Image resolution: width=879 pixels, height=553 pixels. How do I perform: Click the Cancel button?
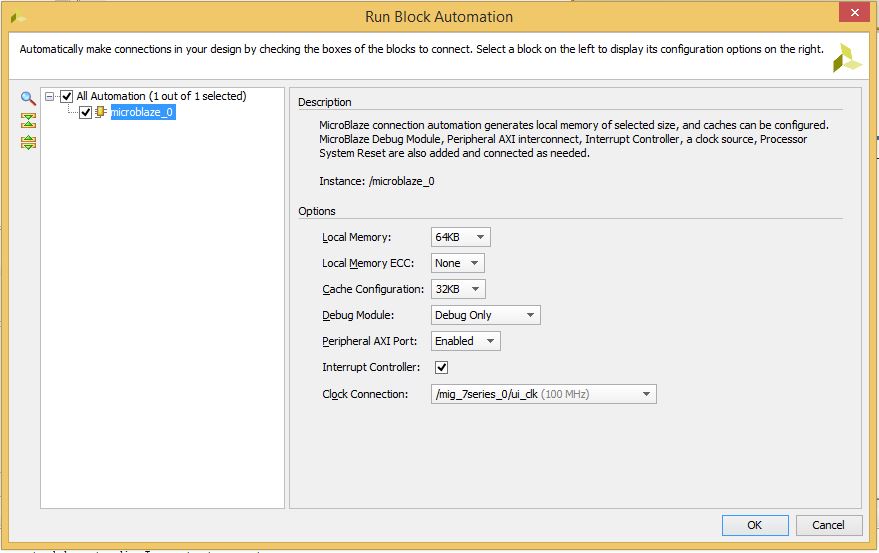click(829, 526)
